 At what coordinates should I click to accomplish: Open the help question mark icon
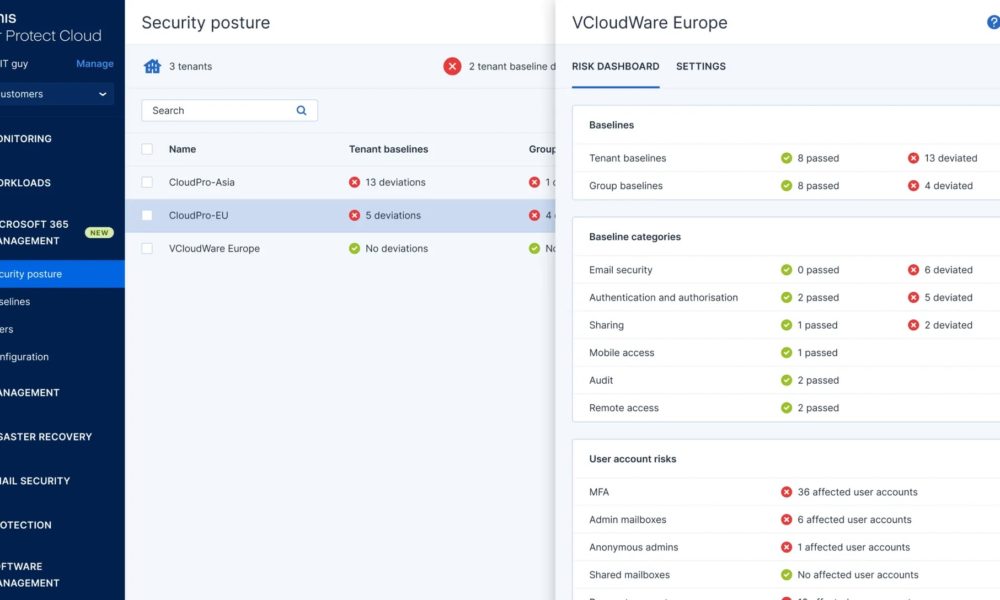tap(993, 22)
